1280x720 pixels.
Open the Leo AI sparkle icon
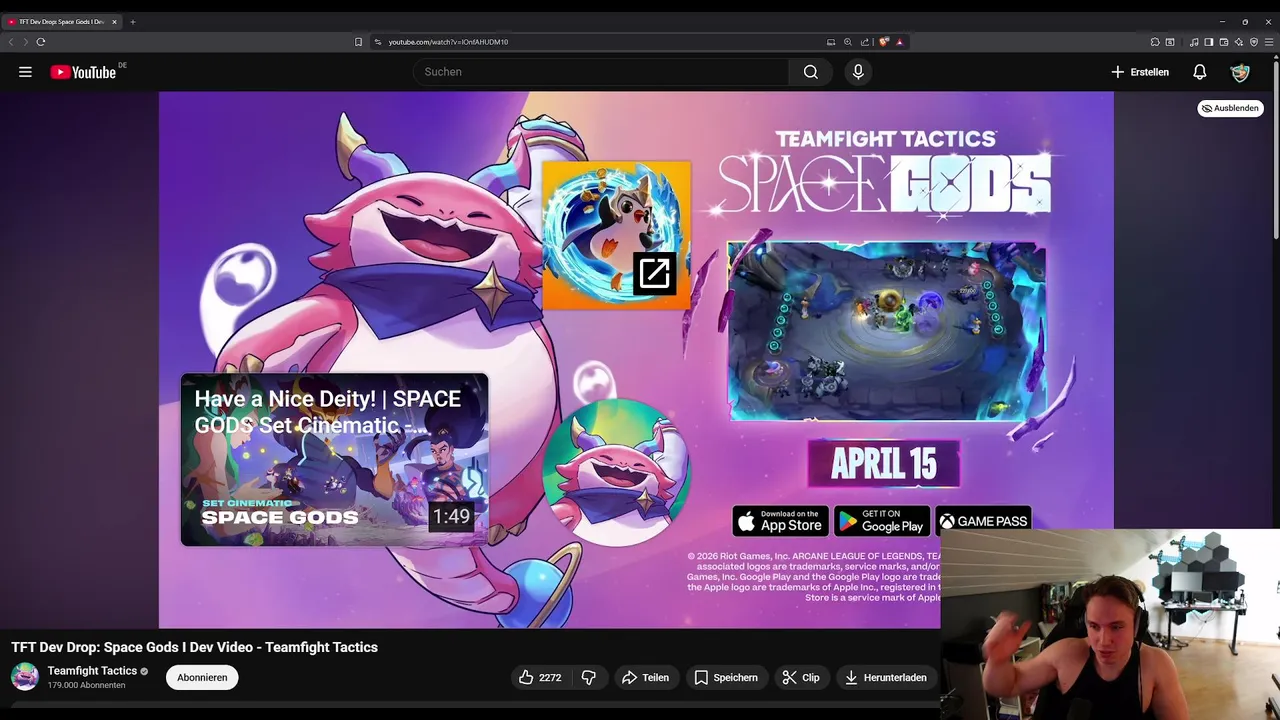click(1239, 42)
